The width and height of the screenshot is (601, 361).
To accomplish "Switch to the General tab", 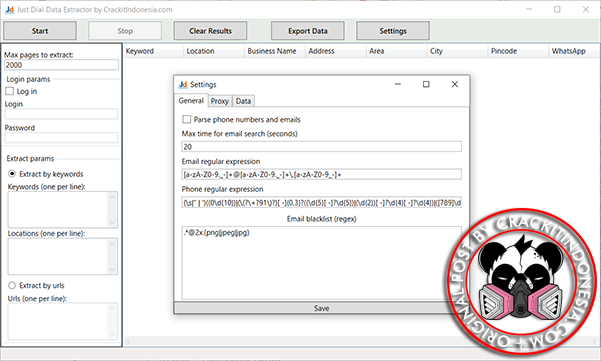I will (x=191, y=100).
